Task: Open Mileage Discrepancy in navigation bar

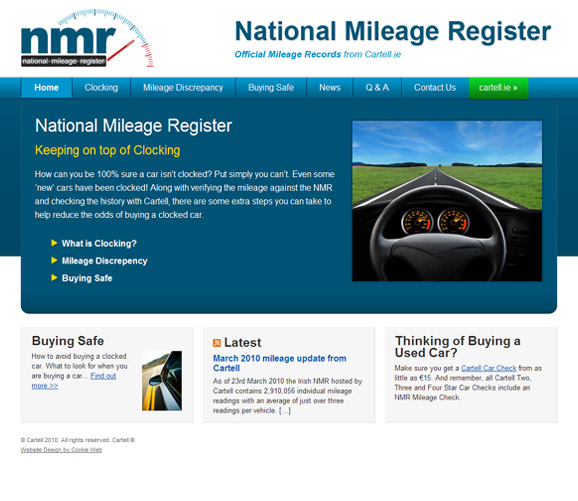Action: 183,88
